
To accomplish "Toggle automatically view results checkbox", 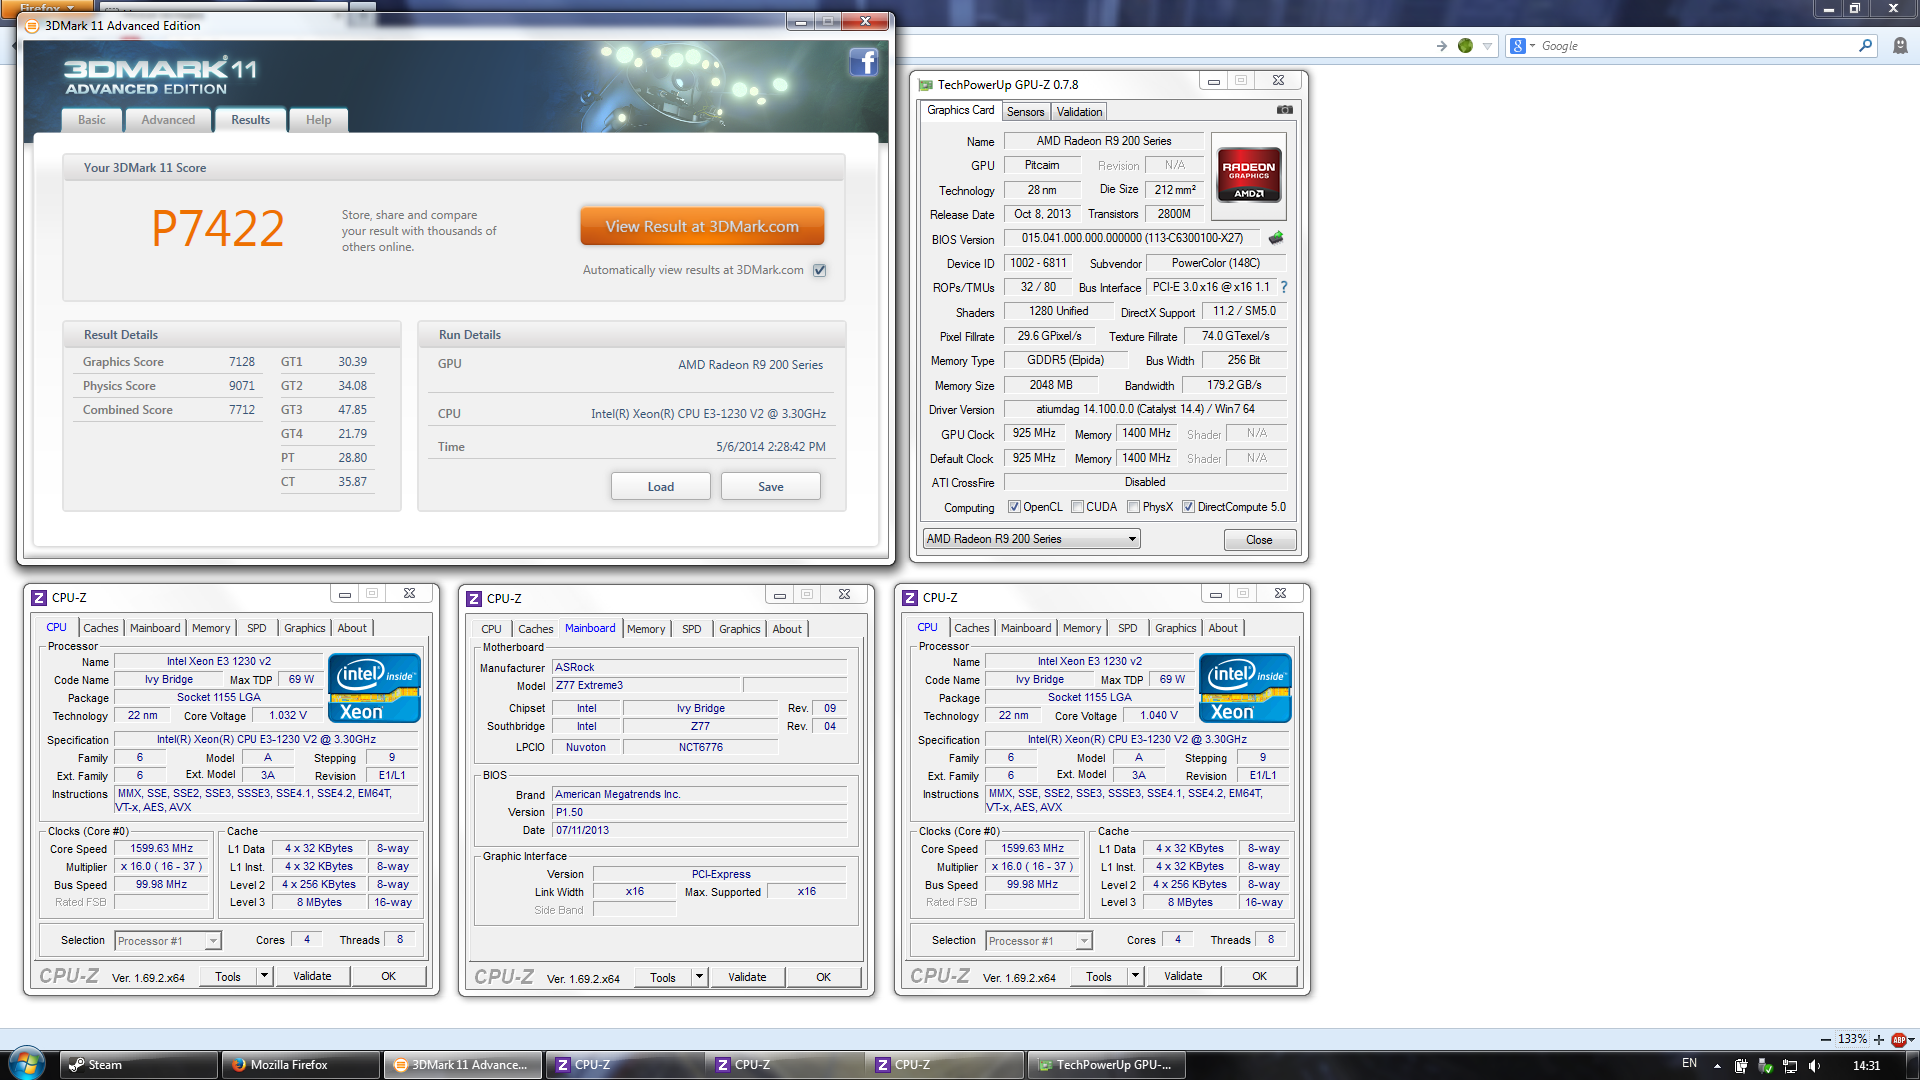I will 820,270.
